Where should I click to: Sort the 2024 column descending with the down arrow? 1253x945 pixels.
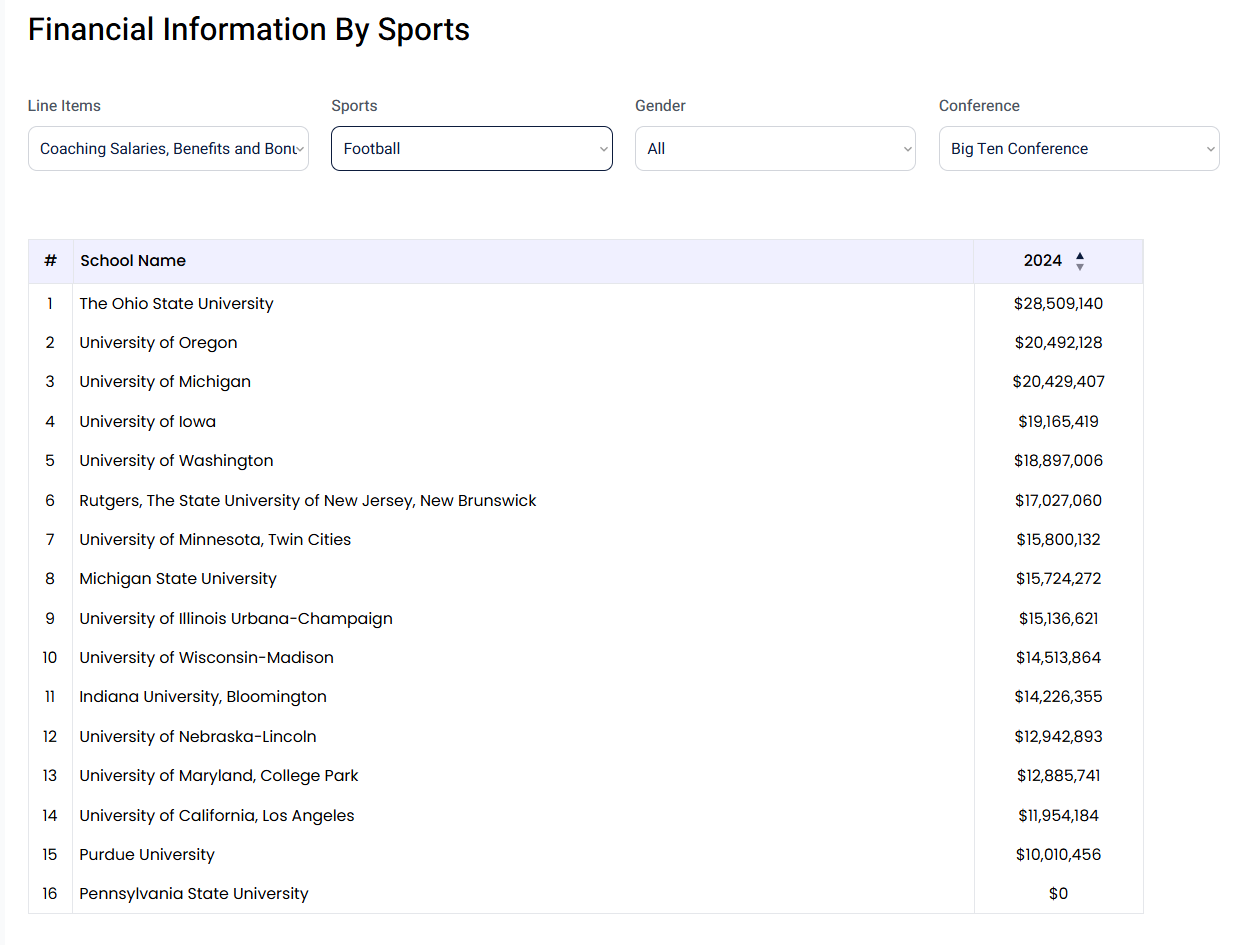tap(1080, 266)
